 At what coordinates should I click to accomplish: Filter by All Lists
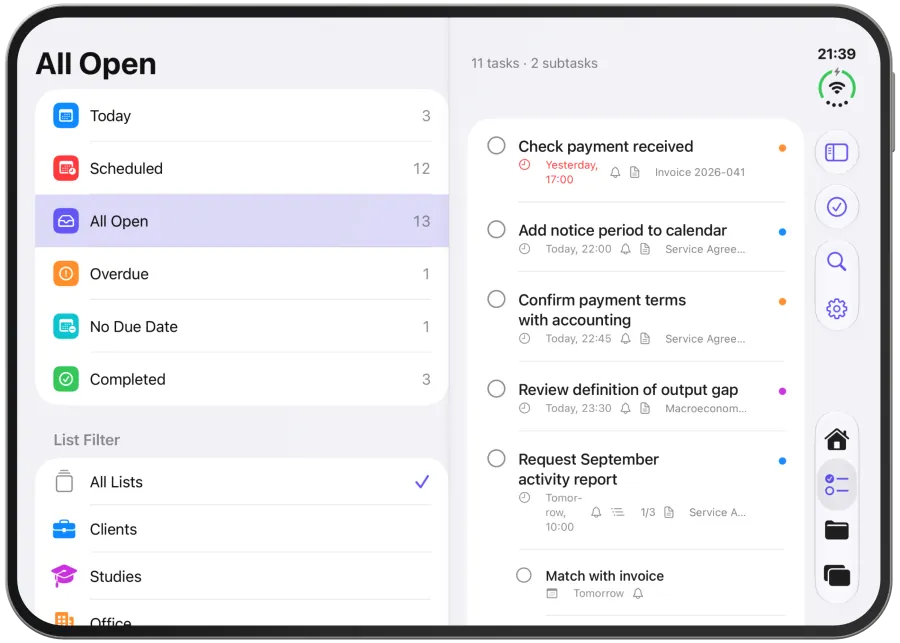(x=242, y=482)
